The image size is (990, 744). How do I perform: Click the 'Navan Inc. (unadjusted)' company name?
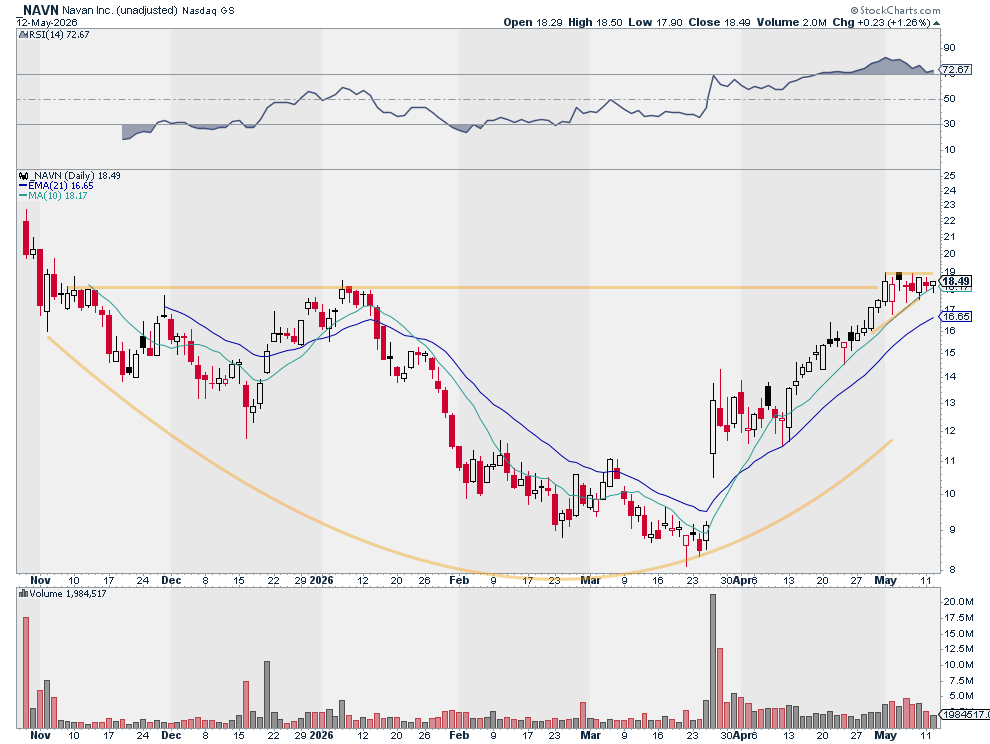point(120,11)
